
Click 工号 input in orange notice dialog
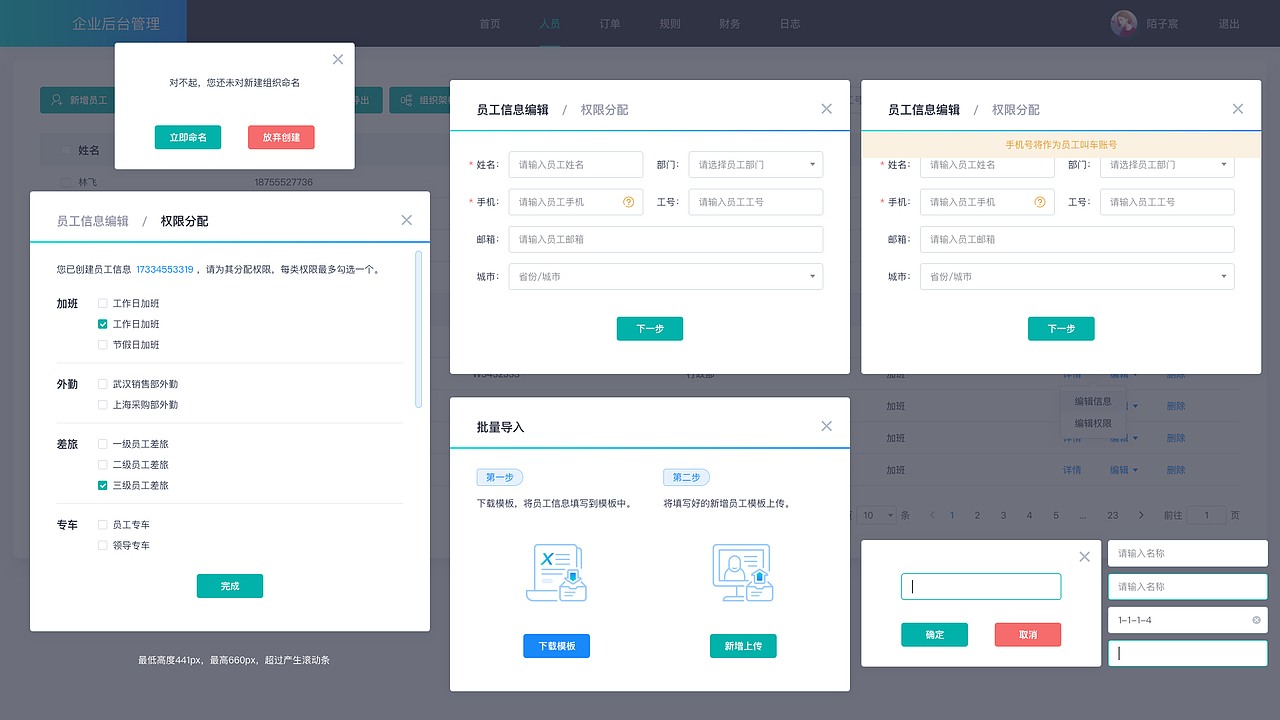tap(1167, 202)
